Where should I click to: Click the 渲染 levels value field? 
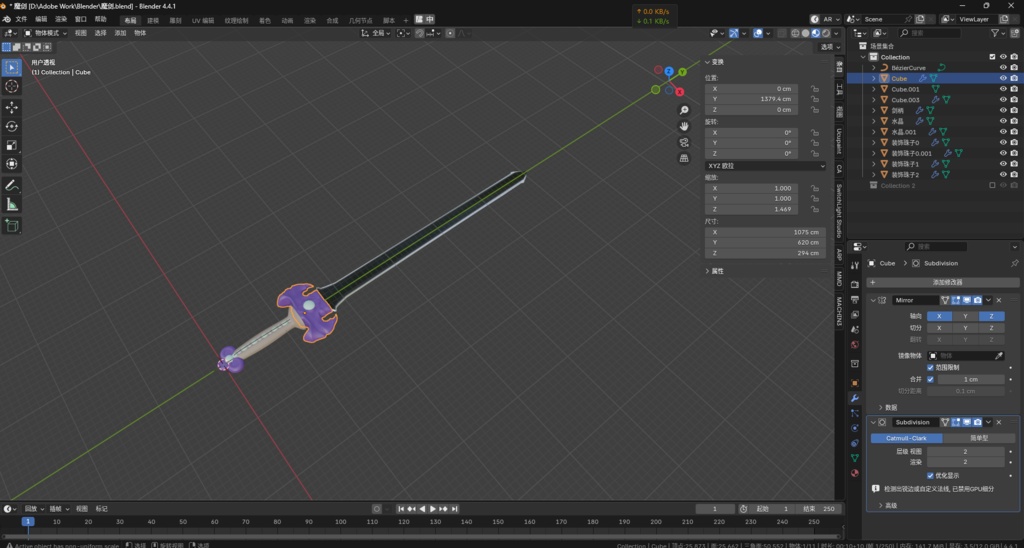[x=965, y=462]
